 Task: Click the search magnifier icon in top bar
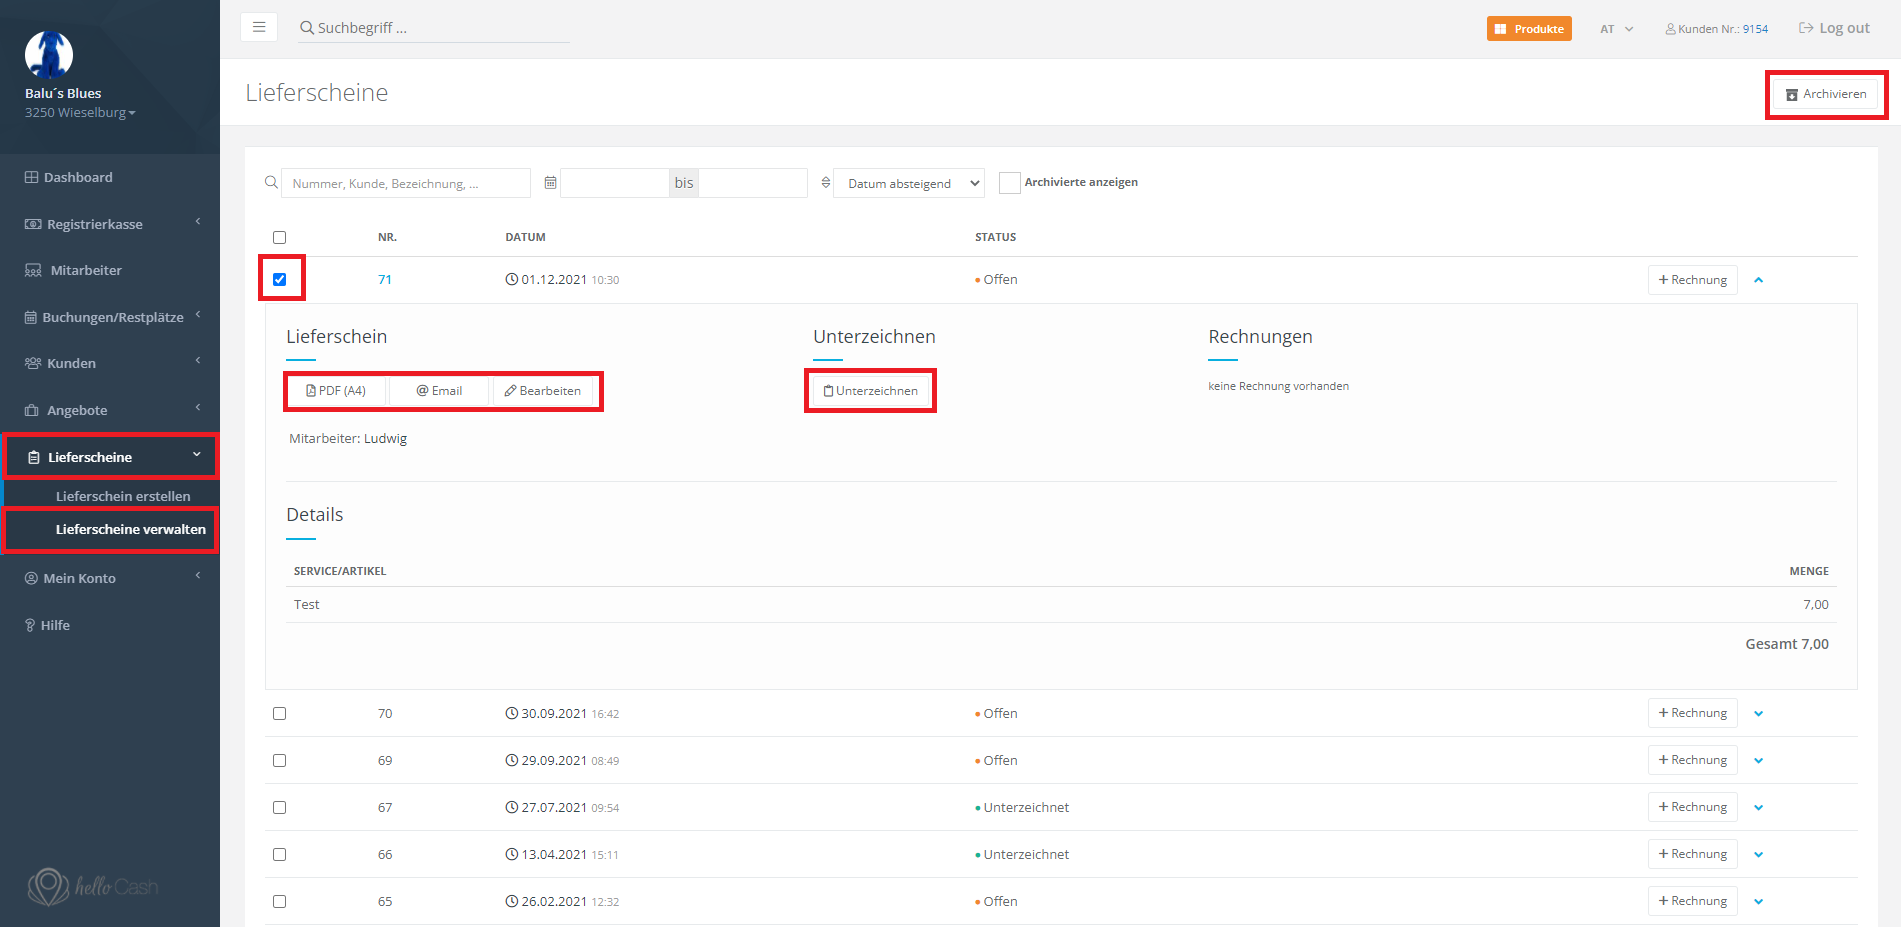tap(307, 28)
